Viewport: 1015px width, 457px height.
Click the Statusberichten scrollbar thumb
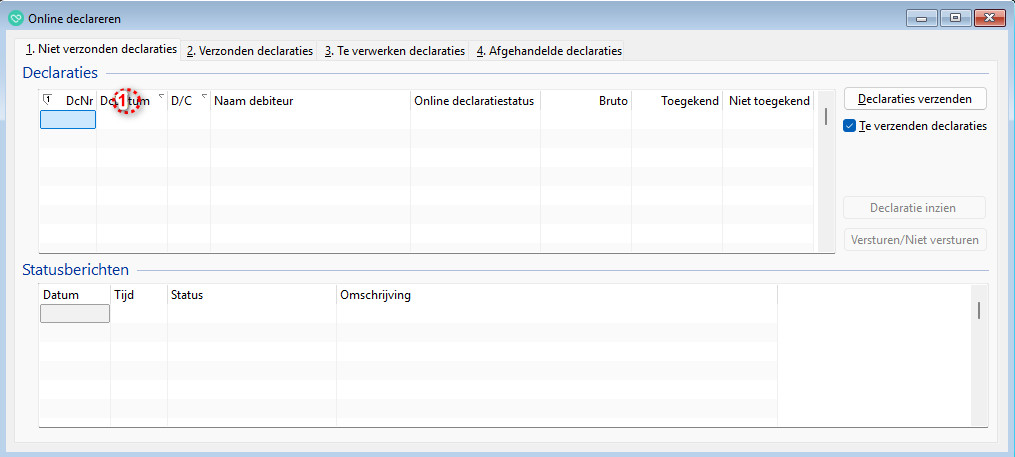click(x=978, y=310)
